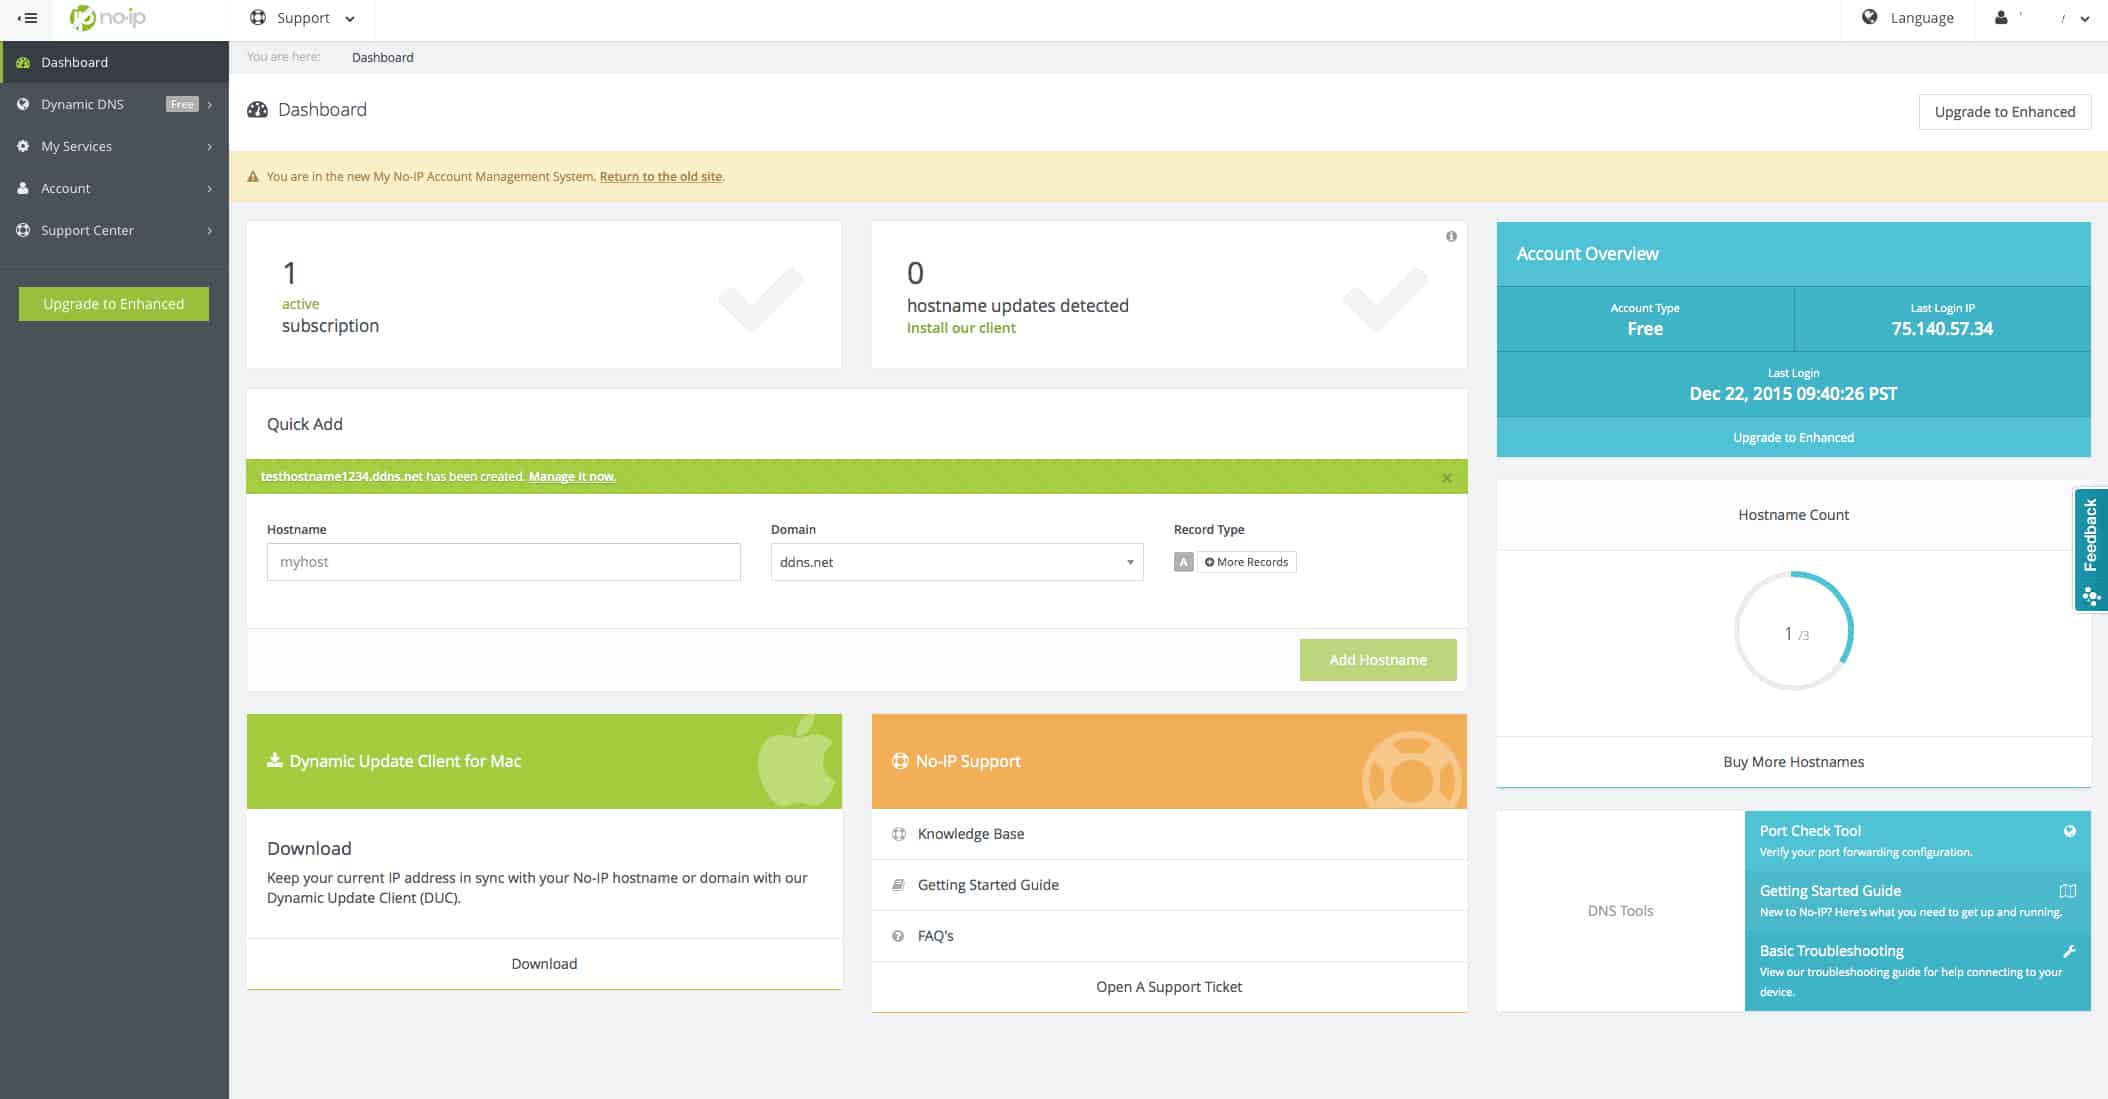Open the Getting Started Guide support link
Screen dimensions: 2108x1099
(988, 885)
